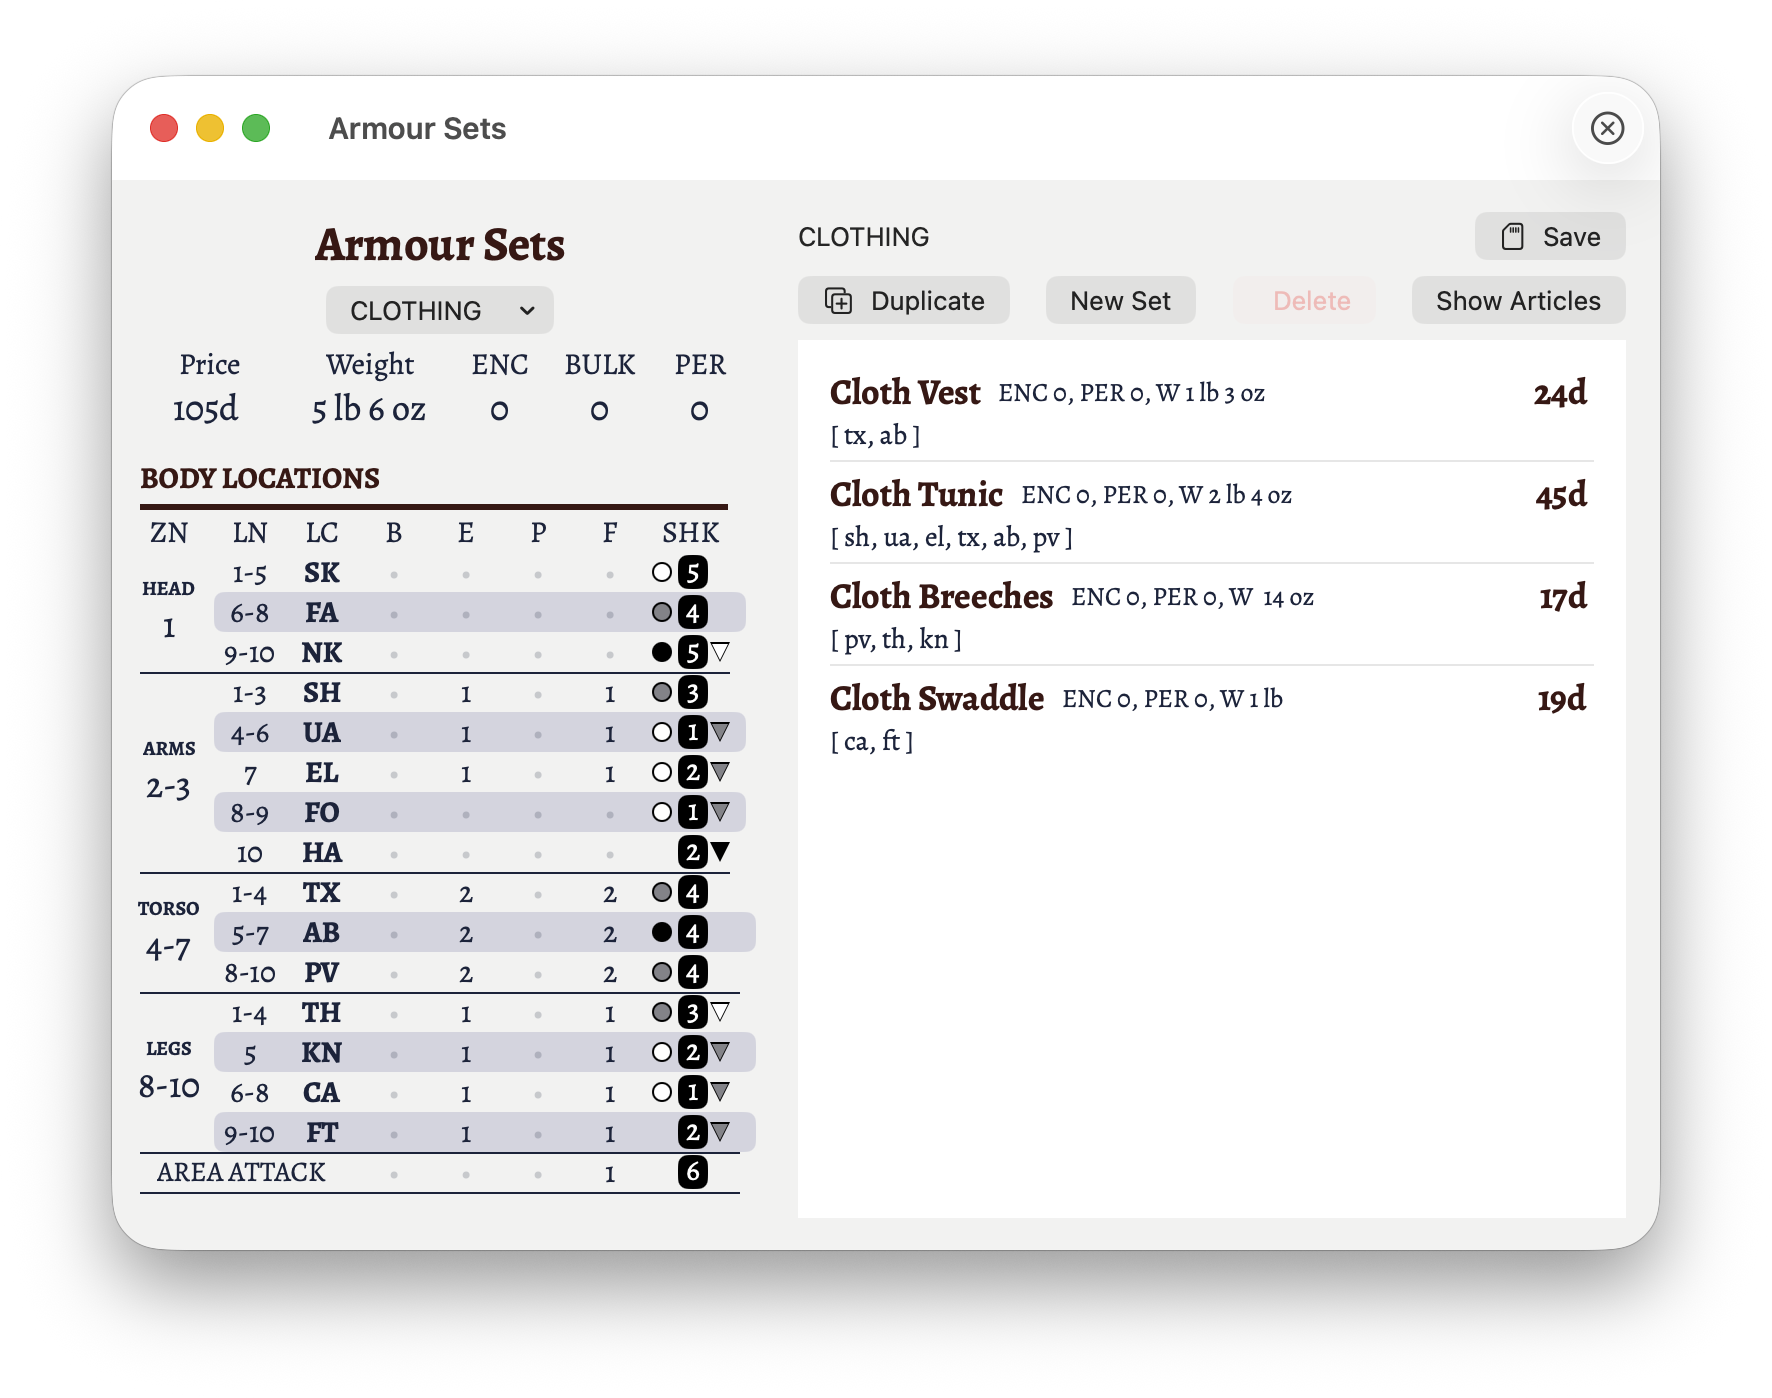Click the shock badge 6 on AREA ATTACK row
This screenshot has width=1772, height=1398.
click(x=694, y=1172)
